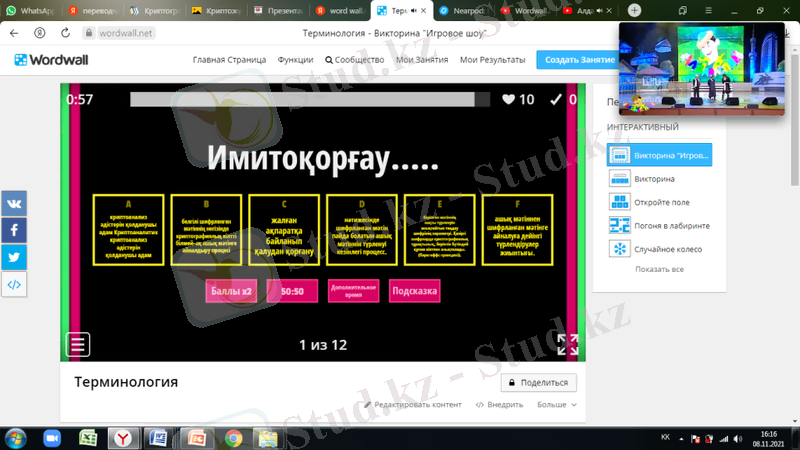Open the game hamburger menu
Screen dimensions: 800x450
click(x=78, y=344)
